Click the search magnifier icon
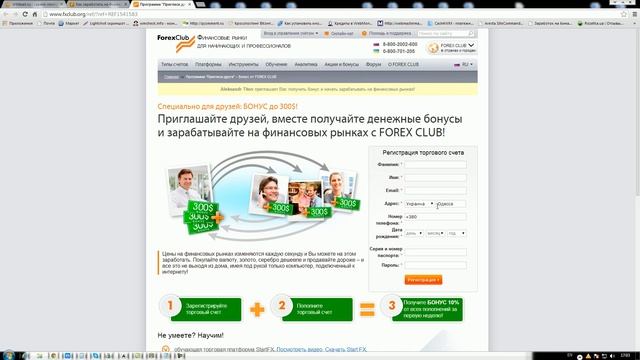Image resolution: width=640 pixels, height=360 pixels. [471, 33]
